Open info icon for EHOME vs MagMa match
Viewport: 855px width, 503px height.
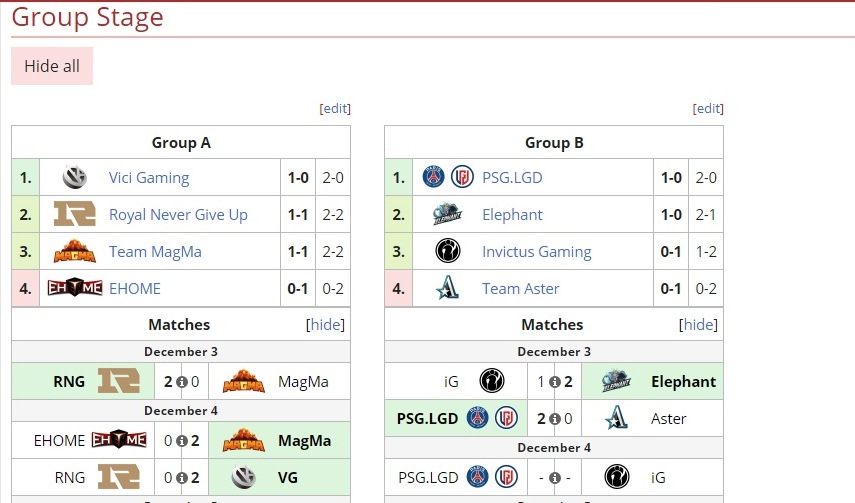coord(182,440)
